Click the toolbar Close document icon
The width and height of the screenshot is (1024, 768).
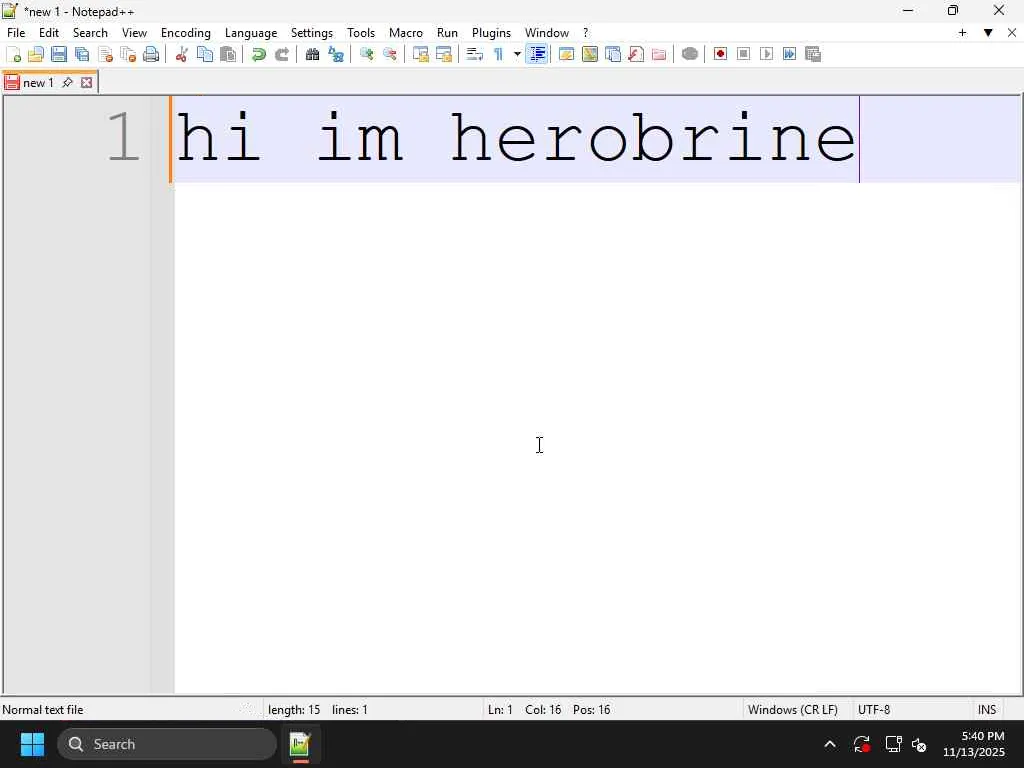(x=105, y=54)
